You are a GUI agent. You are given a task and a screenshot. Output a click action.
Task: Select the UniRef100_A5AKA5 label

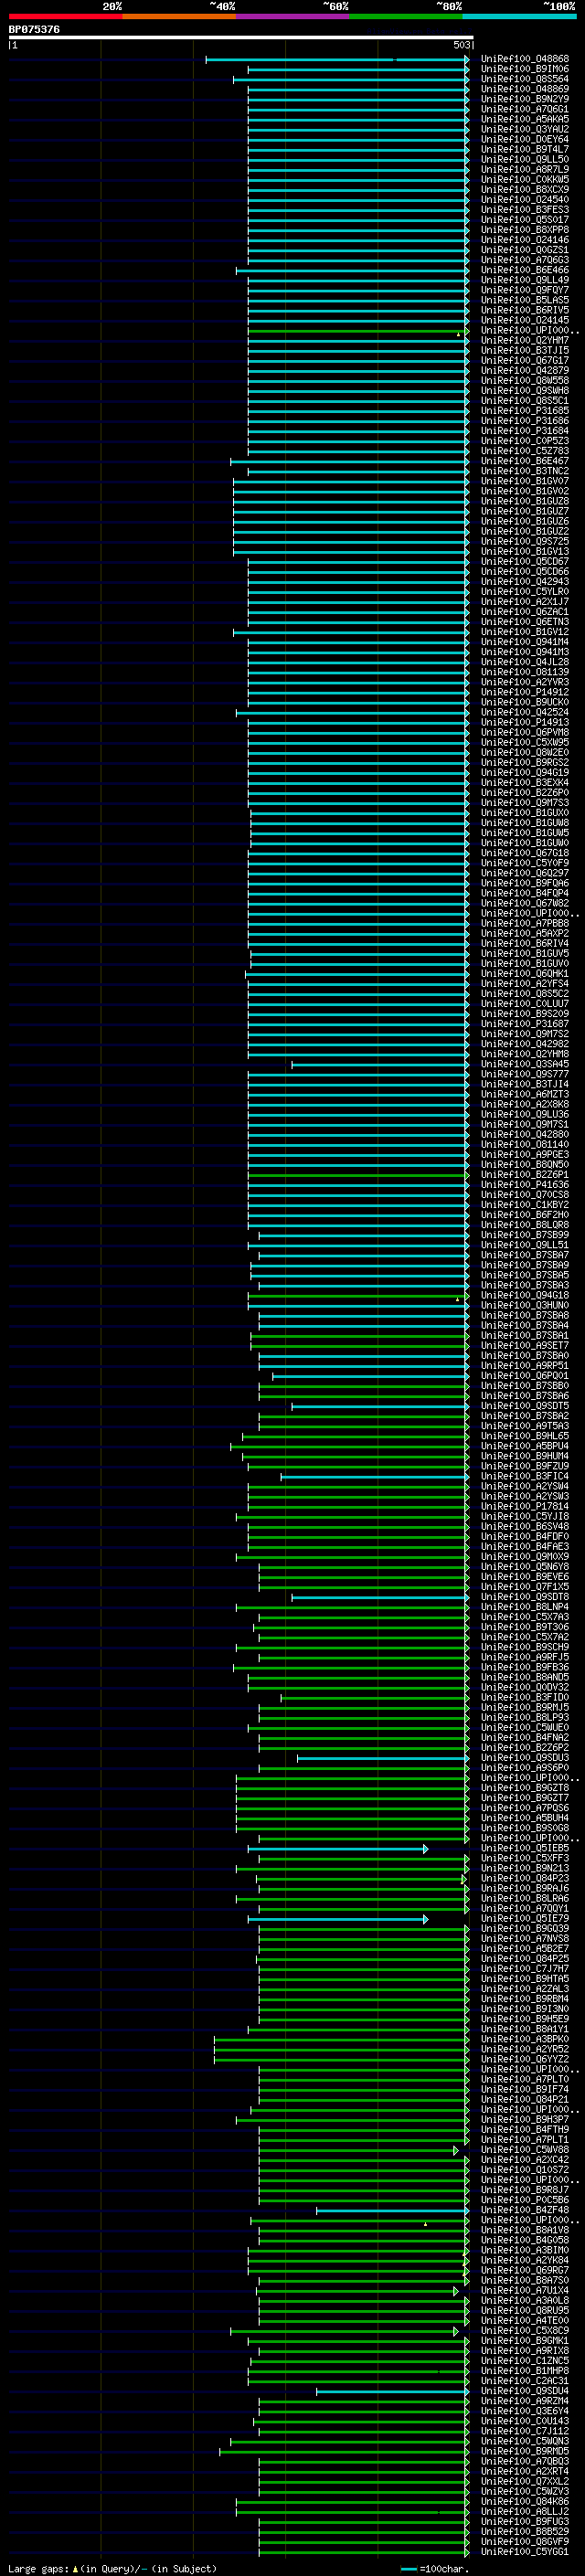coord(524,119)
